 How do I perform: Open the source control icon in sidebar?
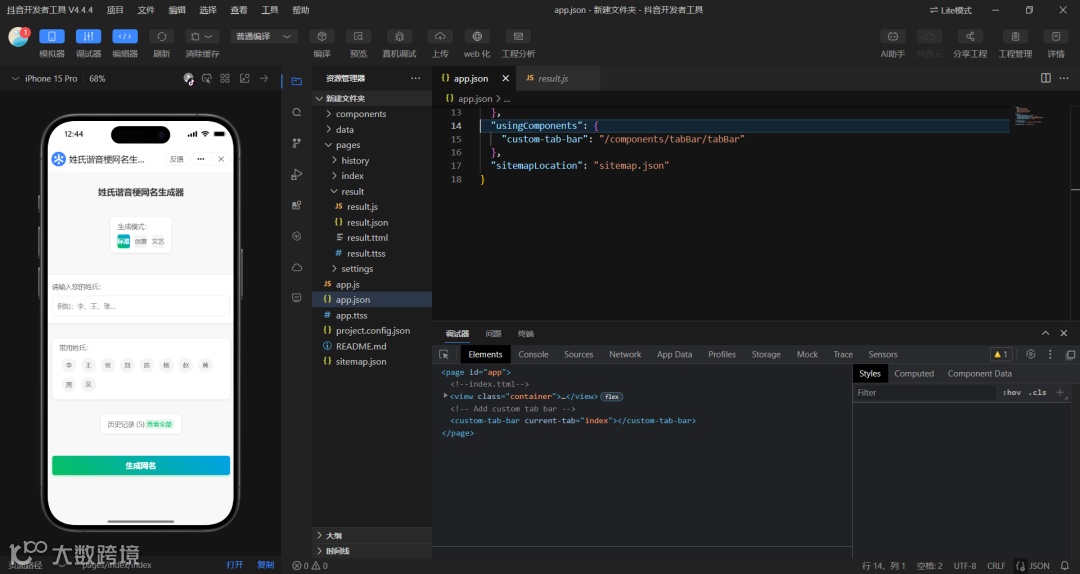[297, 144]
